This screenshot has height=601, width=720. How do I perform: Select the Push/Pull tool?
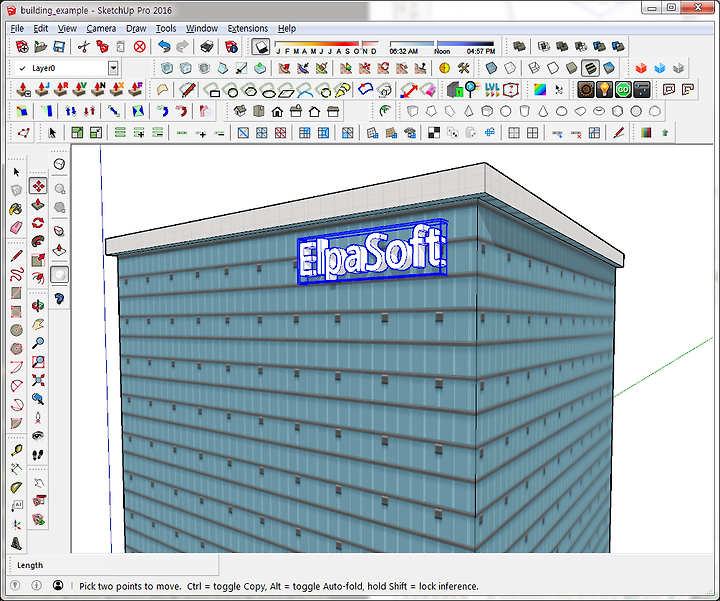[38, 204]
